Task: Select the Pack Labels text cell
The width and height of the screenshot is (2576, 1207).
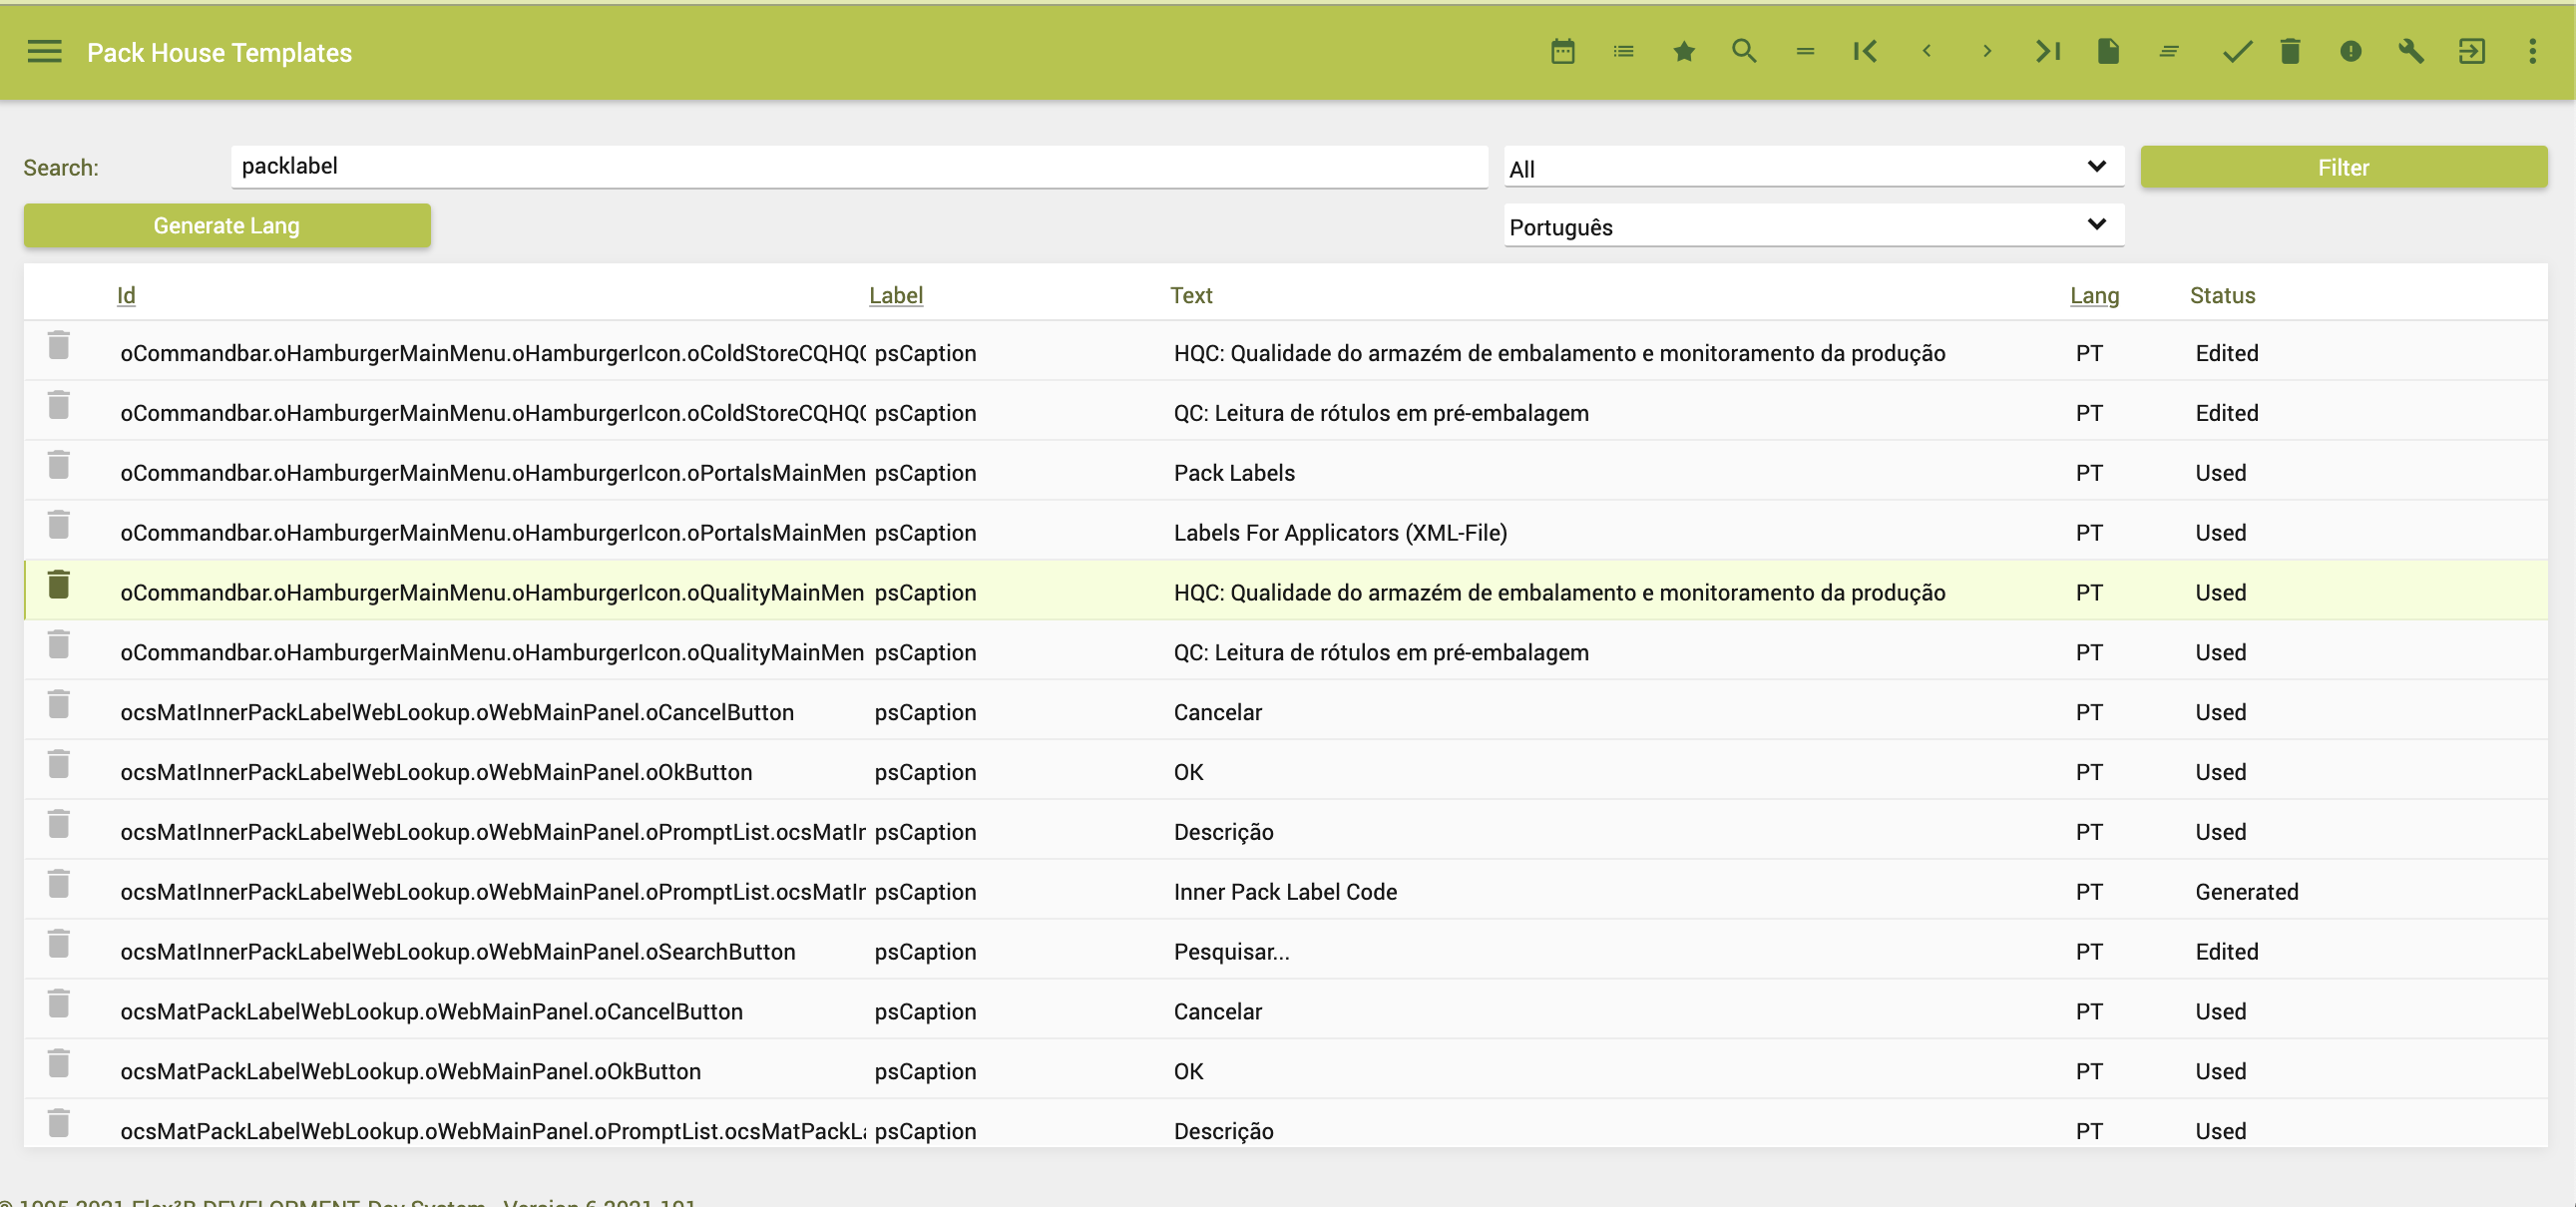Action: pos(1234,473)
